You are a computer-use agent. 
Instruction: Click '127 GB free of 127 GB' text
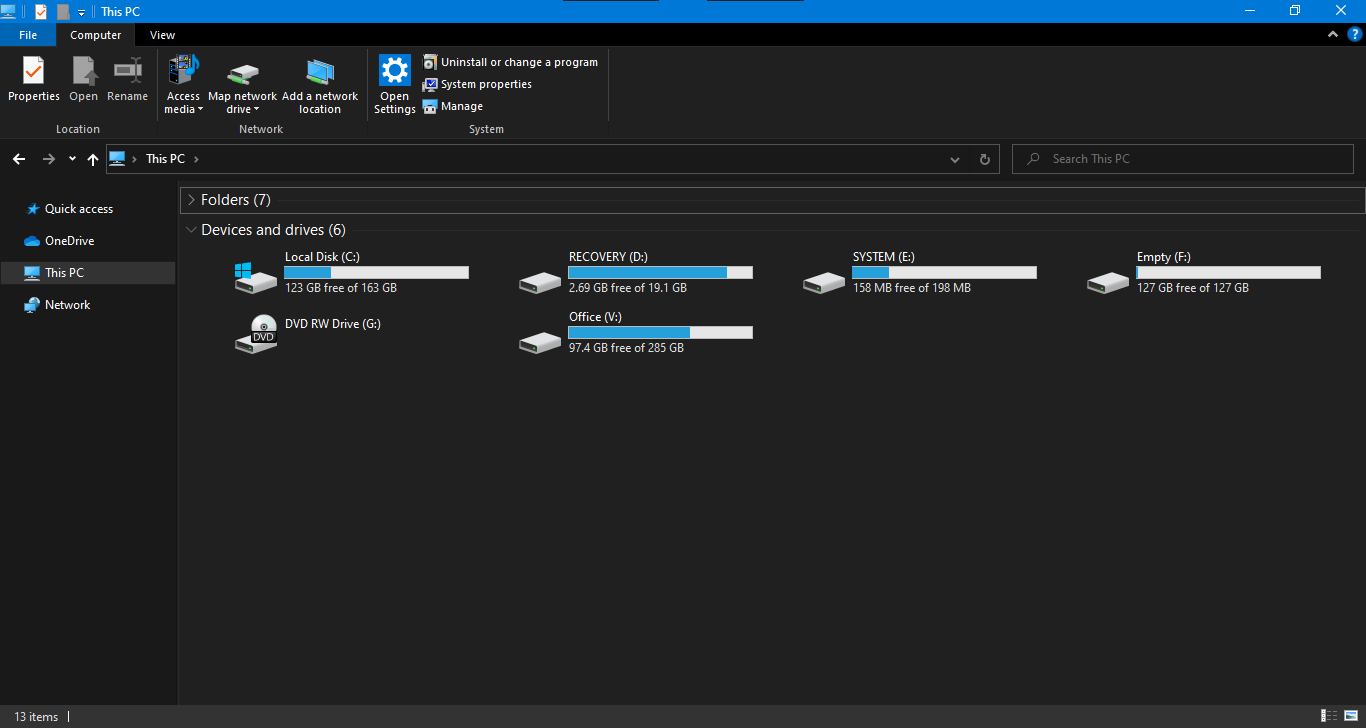point(1193,288)
